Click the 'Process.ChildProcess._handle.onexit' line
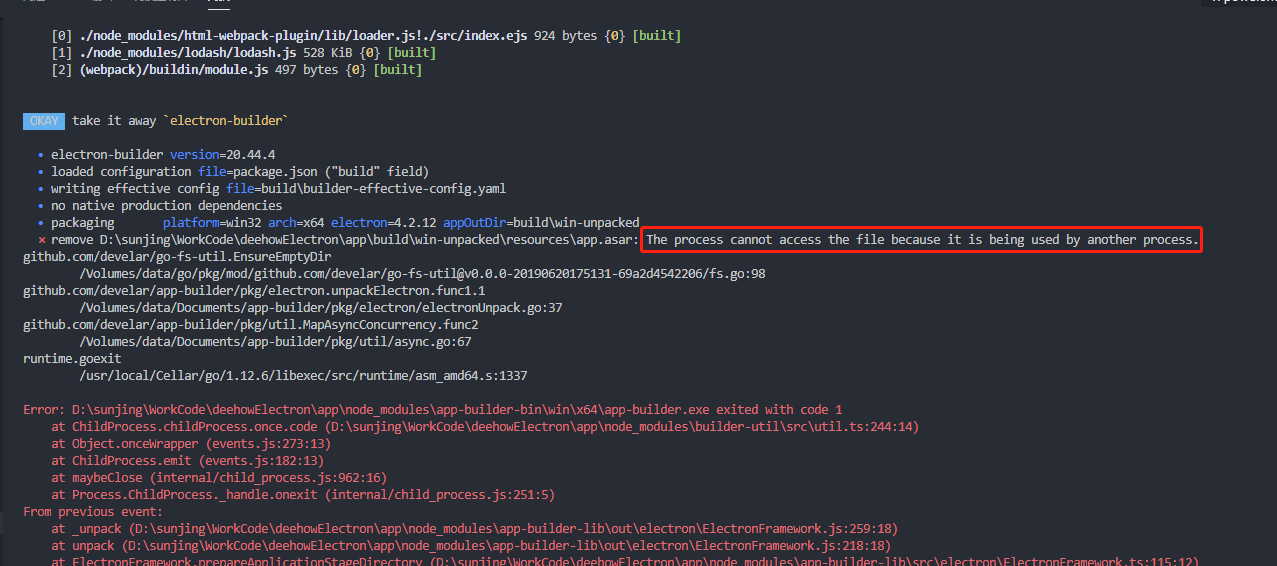Image resolution: width=1277 pixels, height=566 pixels. [303, 495]
